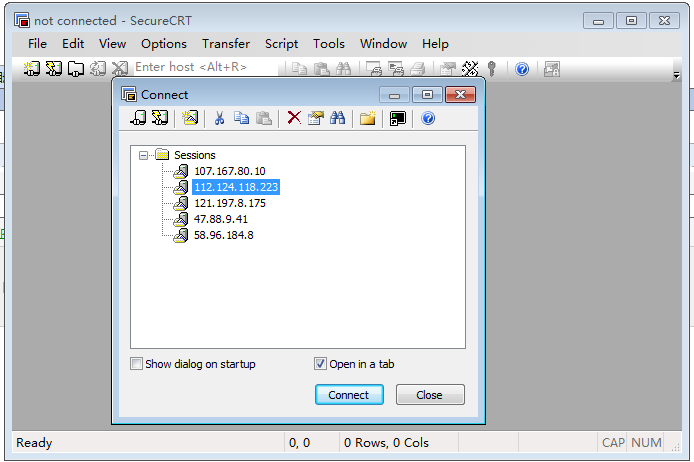The width and height of the screenshot is (694, 462).
Task: Open the Edit menu
Action: pos(73,44)
